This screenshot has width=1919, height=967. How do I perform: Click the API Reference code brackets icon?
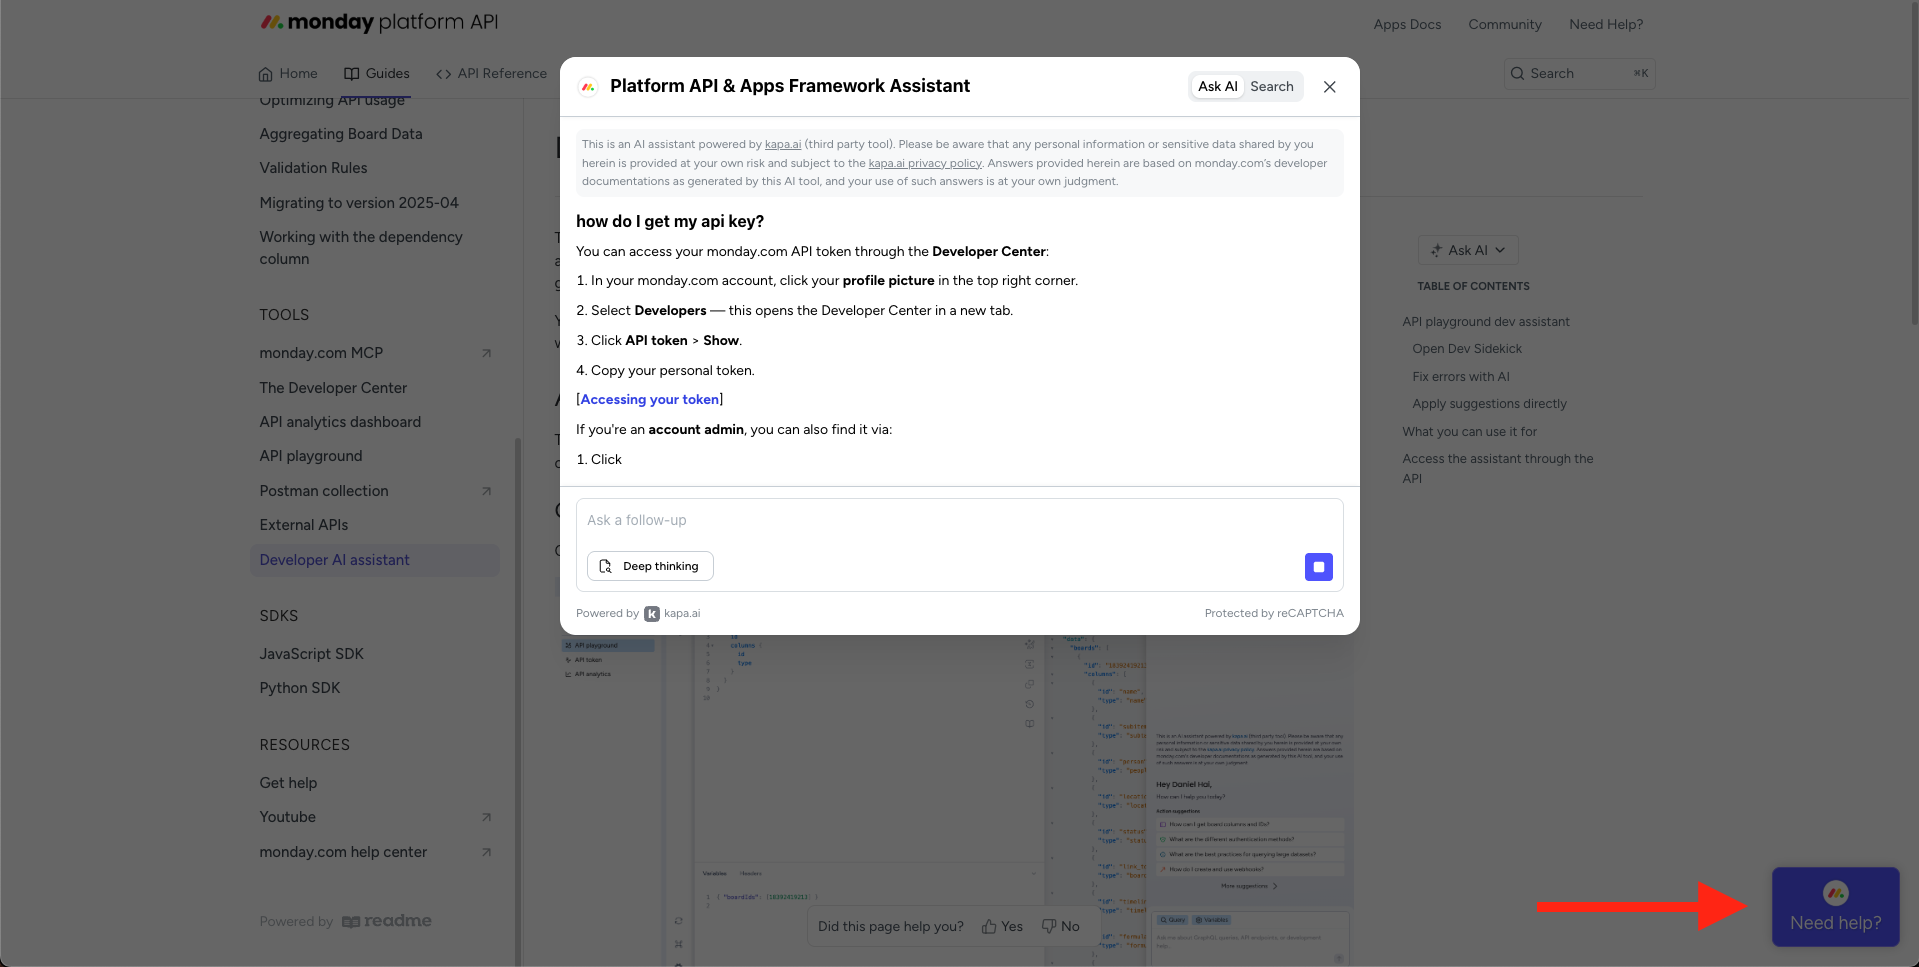click(443, 74)
